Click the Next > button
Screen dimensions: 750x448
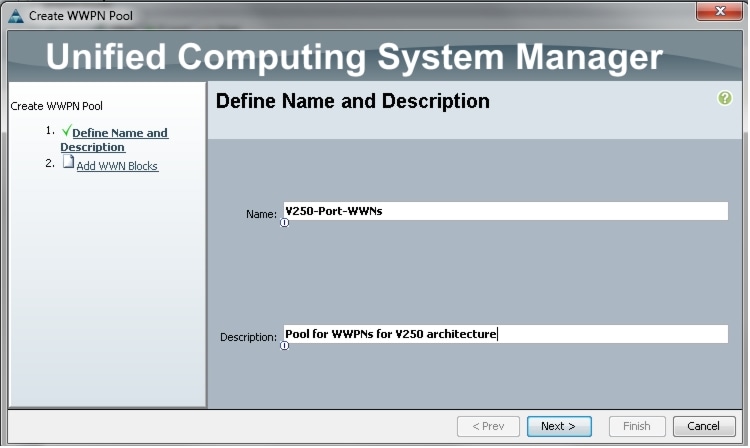pos(559,426)
